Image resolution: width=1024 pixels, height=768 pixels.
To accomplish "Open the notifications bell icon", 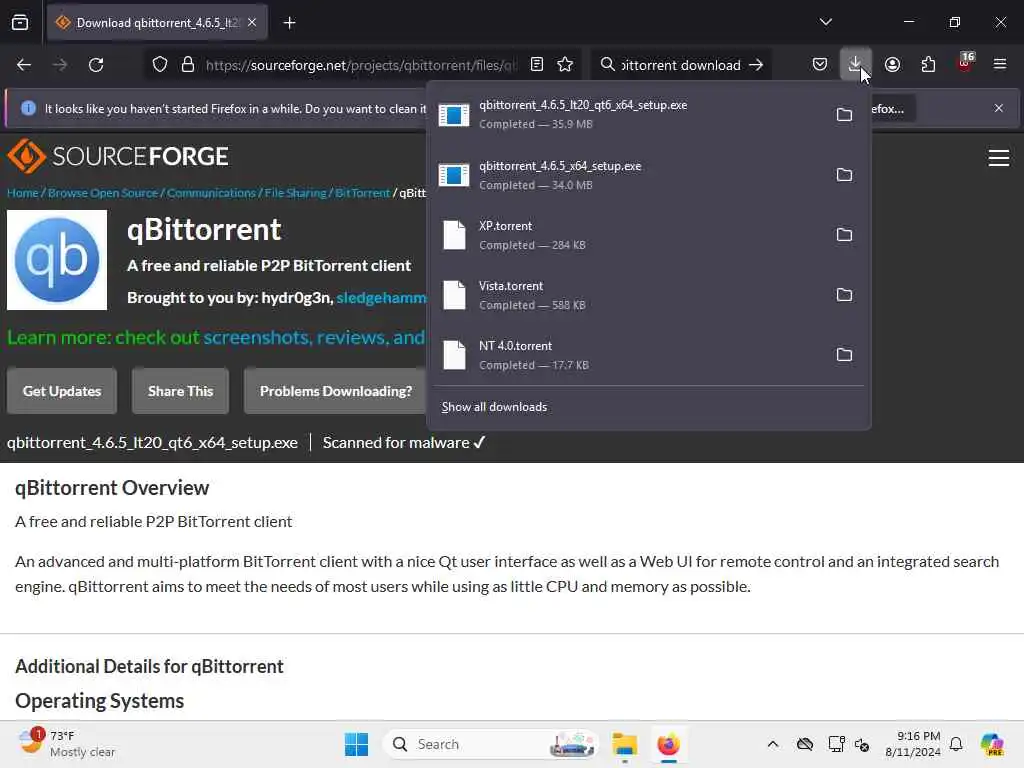I will click(x=956, y=744).
